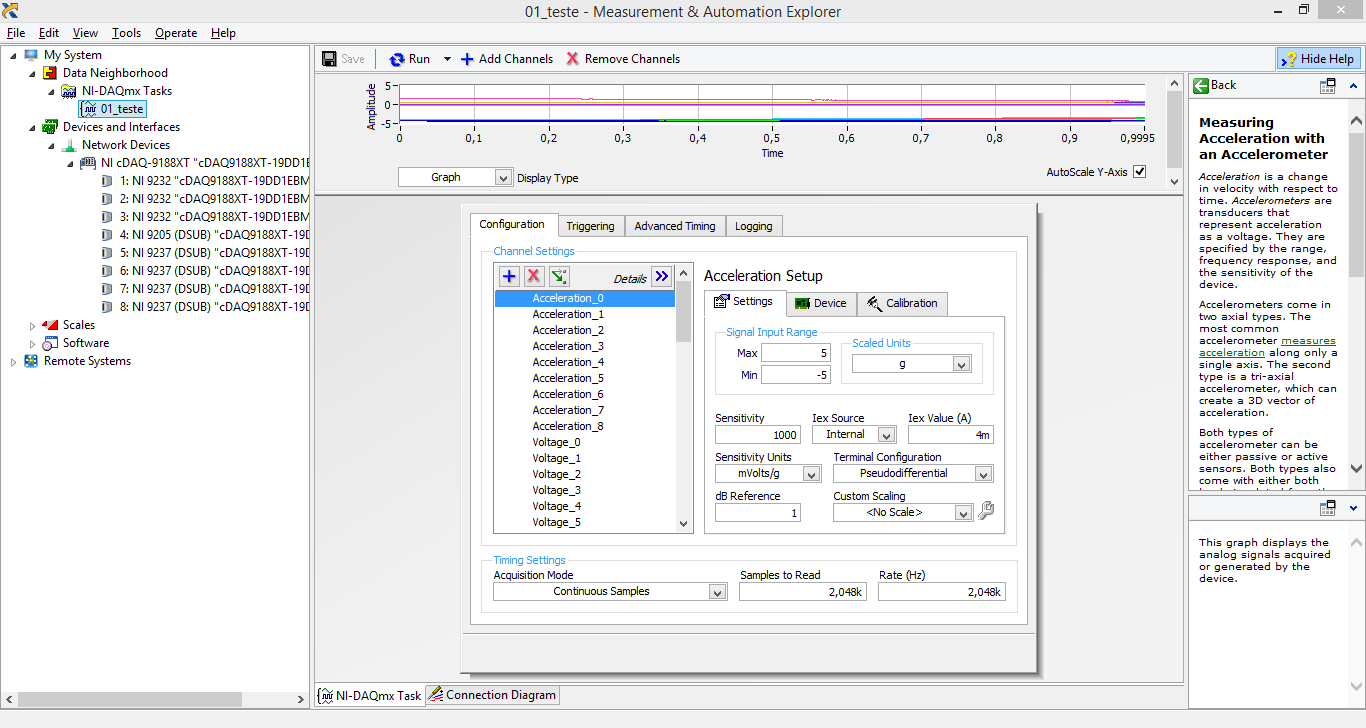Open the View menu
Viewport: 1366px width, 728px height.
tap(85, 33)
